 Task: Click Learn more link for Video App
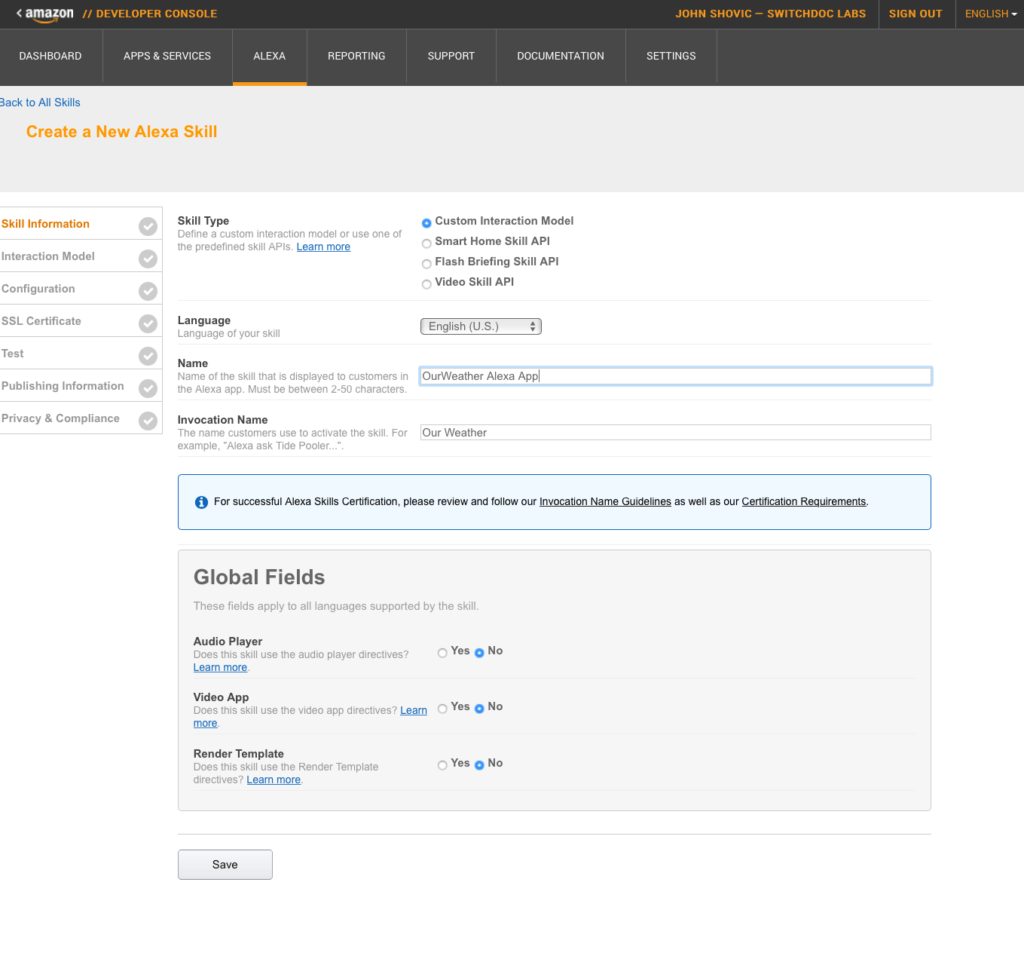[x=413, y=710]
